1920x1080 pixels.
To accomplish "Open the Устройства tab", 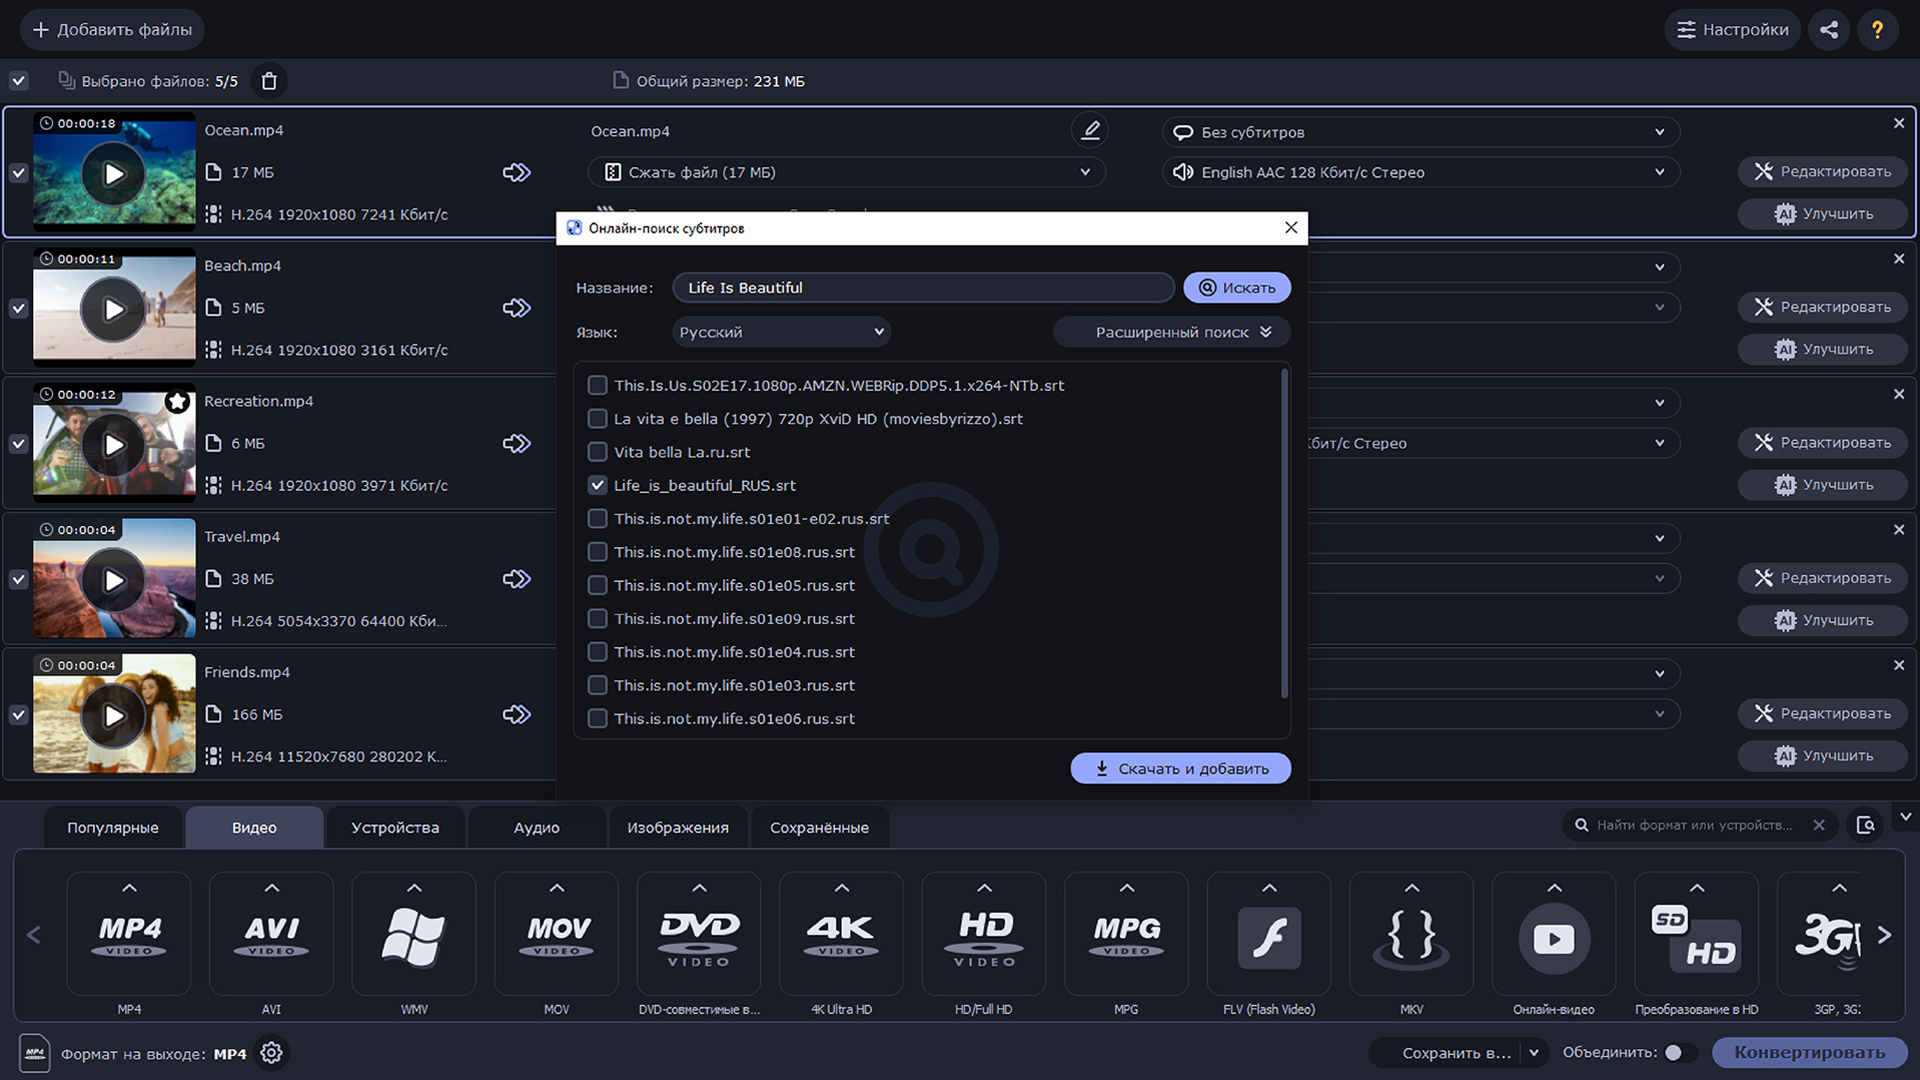I will click(x=395, y=827).
